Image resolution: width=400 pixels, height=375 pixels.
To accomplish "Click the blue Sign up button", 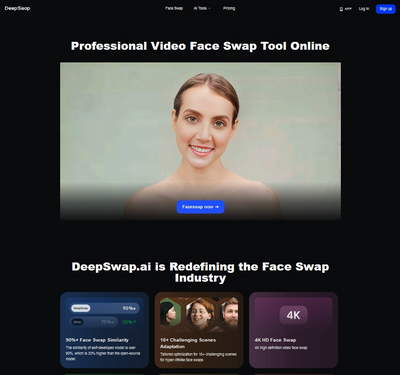I will [x=386, y=9].
